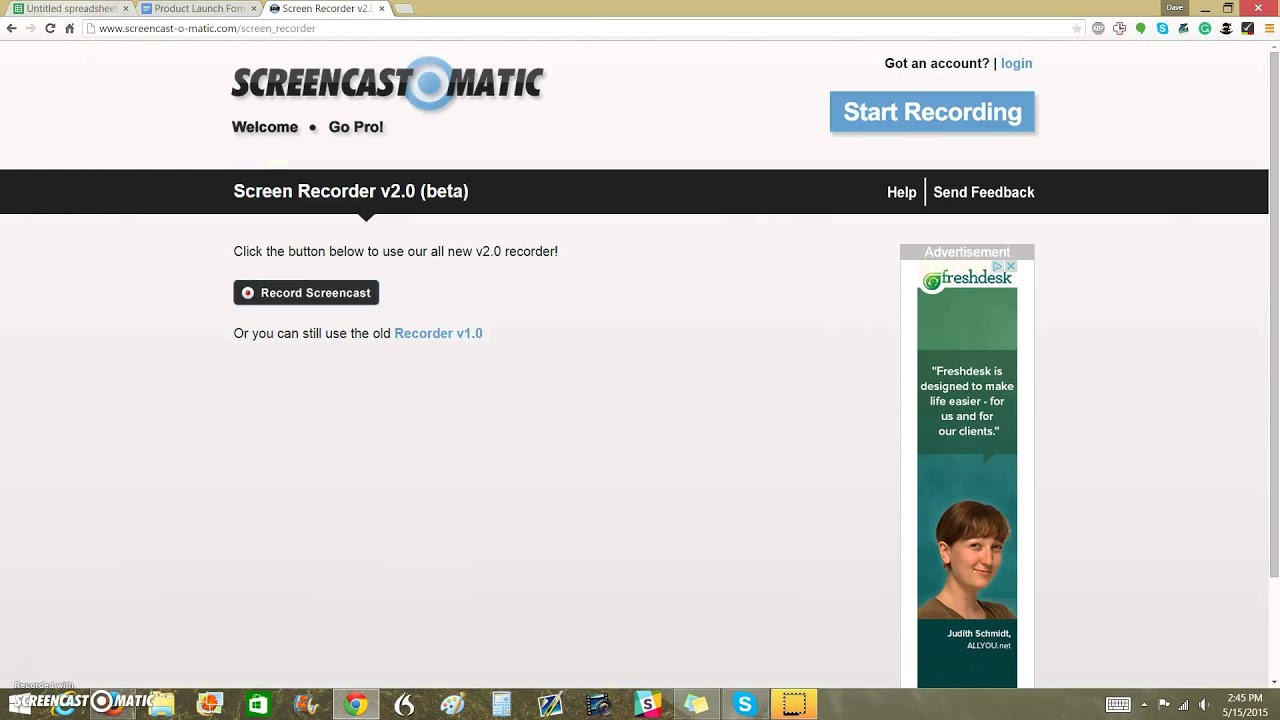
Task: Click Send Feedback link
Action: coord(984,192)
